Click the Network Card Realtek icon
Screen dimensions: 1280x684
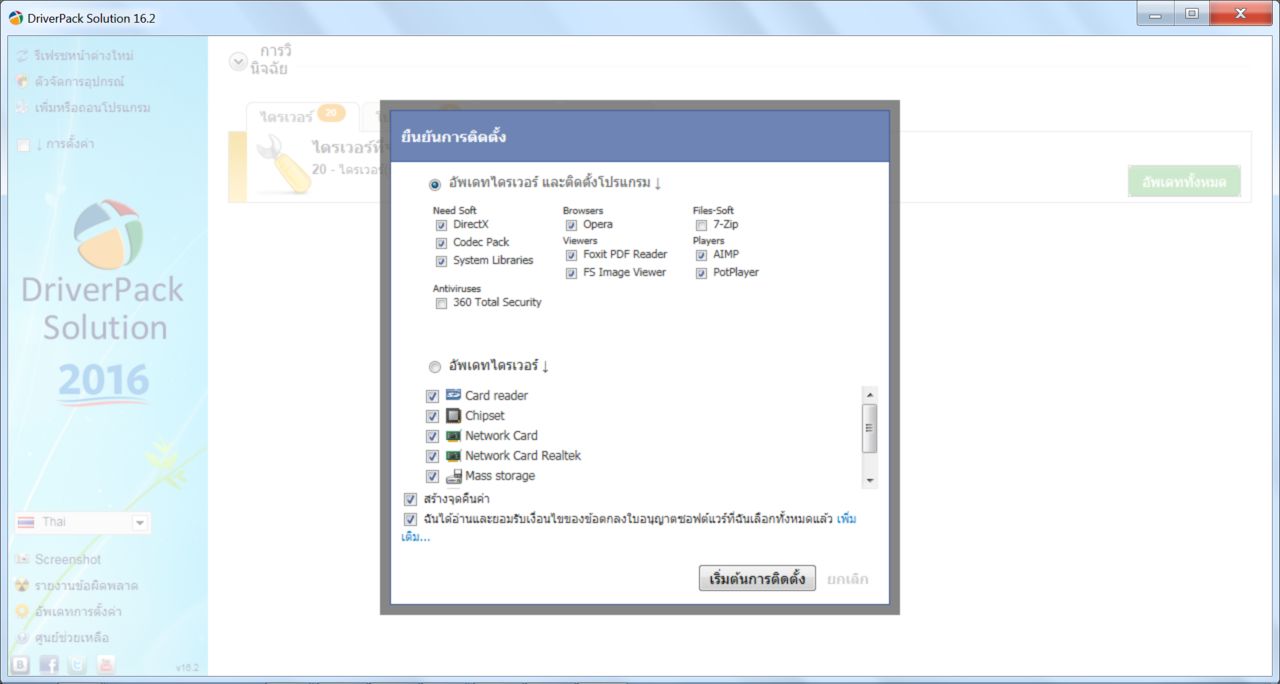coord(453,456)
